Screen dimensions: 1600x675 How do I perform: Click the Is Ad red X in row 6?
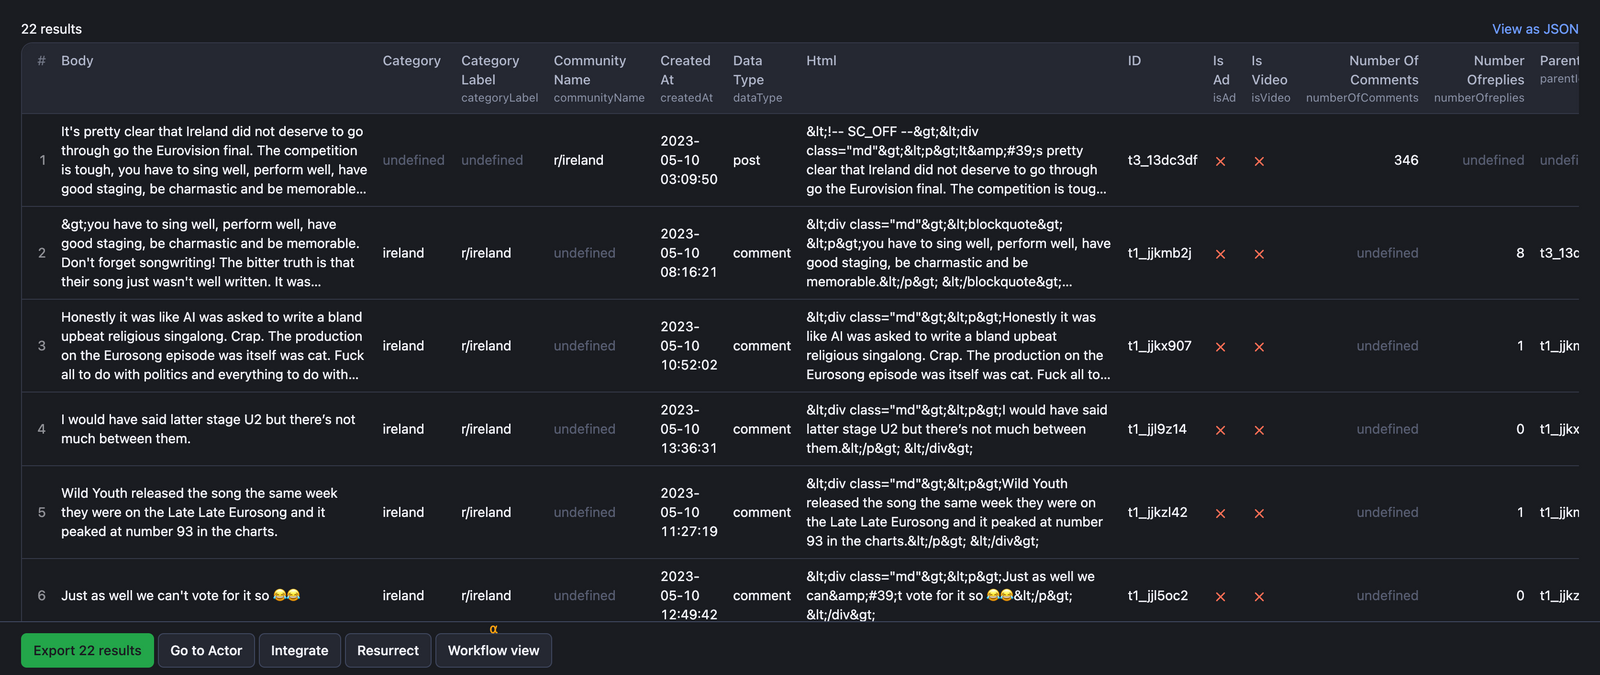pyautogui.click(x=1220, y=596)
